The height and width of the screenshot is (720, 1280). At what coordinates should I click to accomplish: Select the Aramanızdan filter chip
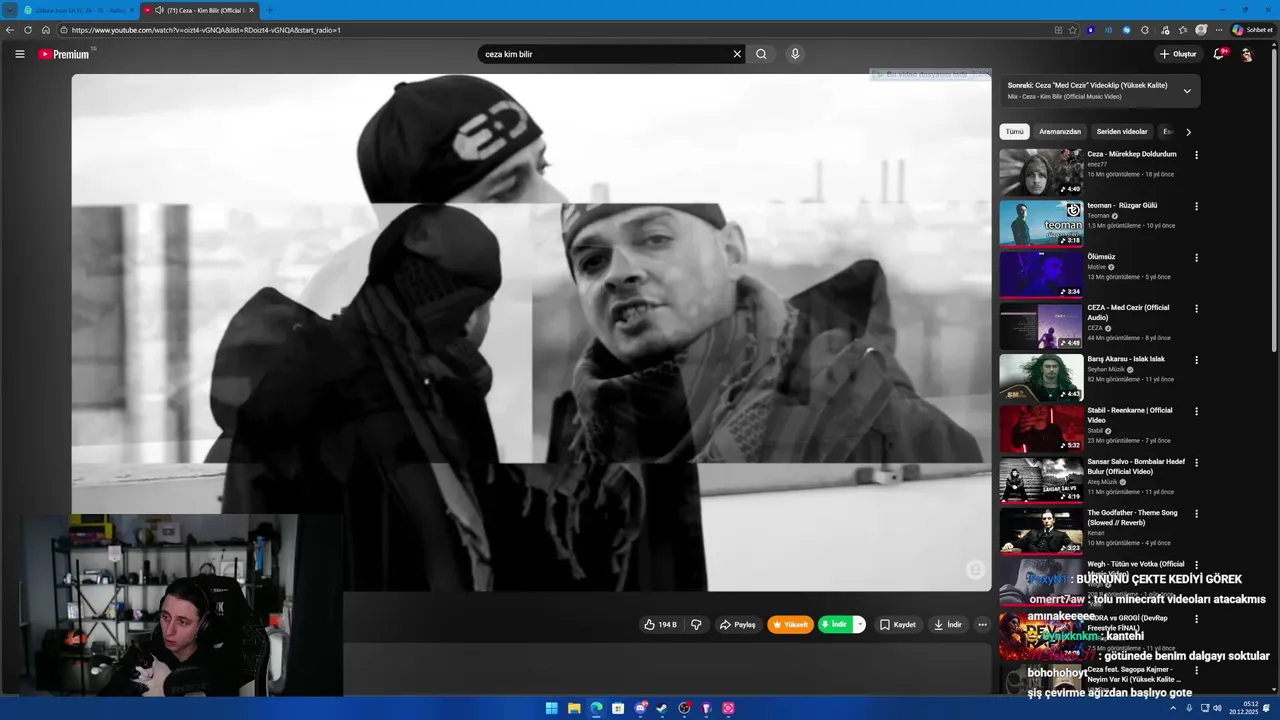(1060, 131)
